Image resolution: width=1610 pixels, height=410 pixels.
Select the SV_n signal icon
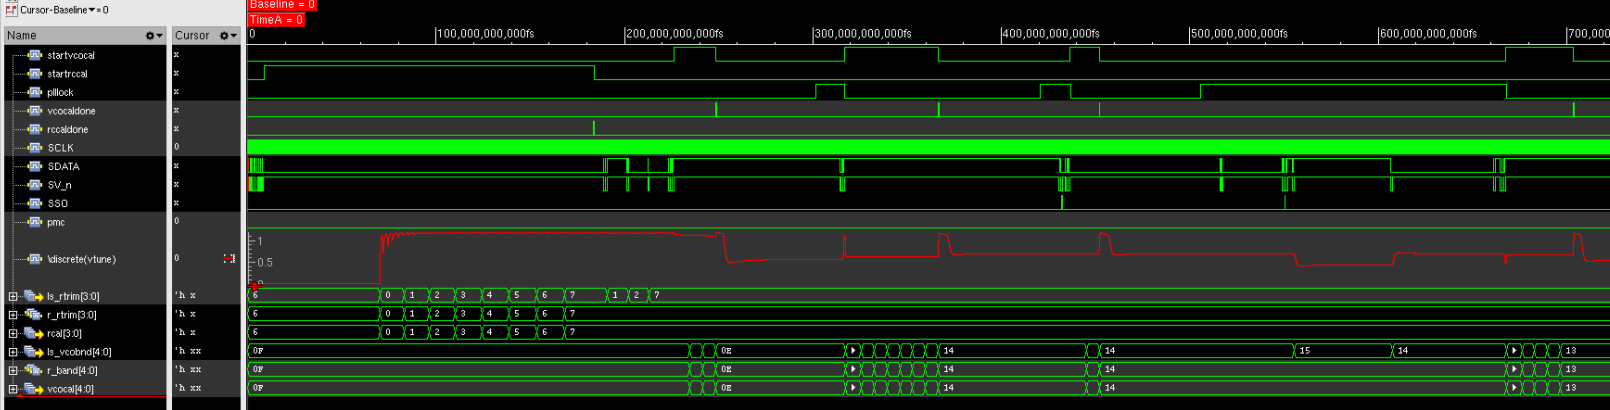(35, 184)
